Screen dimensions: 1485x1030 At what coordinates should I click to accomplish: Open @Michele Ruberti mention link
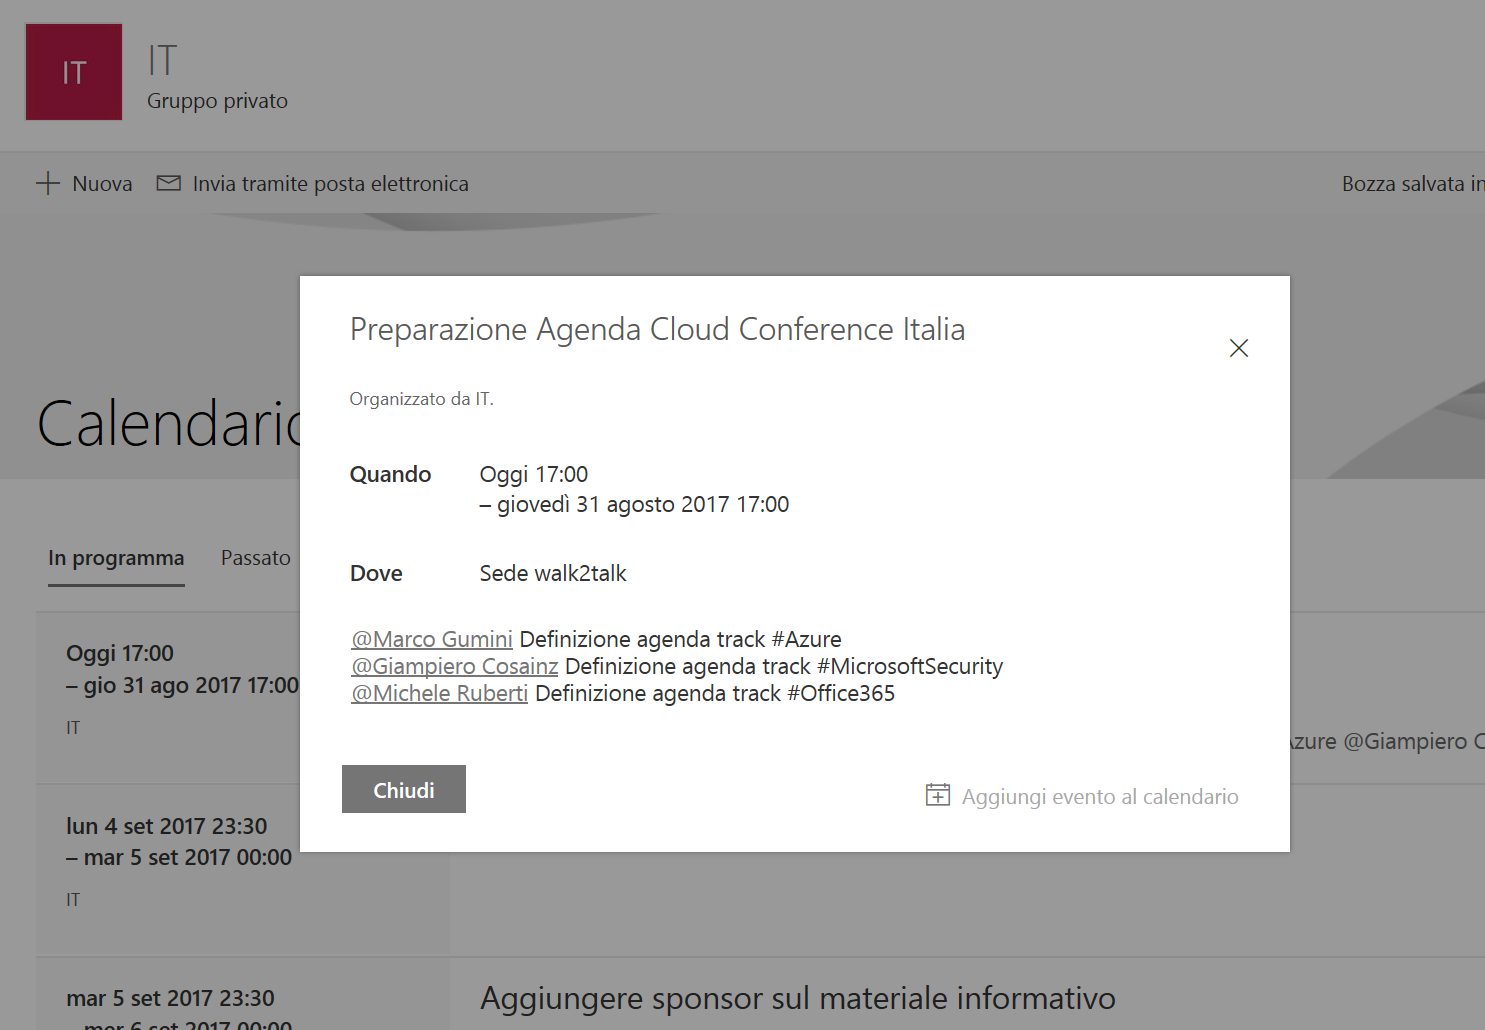tap(440, 693)
